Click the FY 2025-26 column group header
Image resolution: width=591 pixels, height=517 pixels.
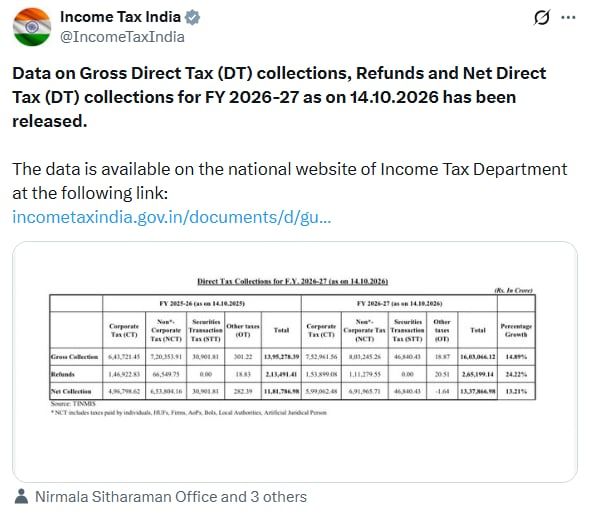(x=202, y=303)
